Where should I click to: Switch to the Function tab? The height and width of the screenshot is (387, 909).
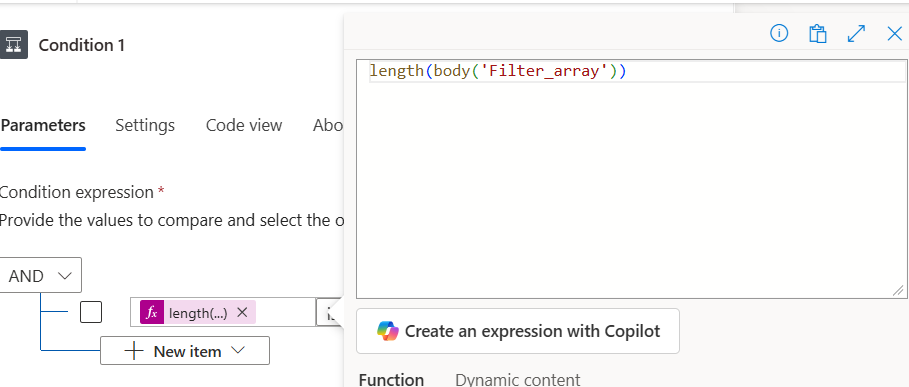point(391,380)
